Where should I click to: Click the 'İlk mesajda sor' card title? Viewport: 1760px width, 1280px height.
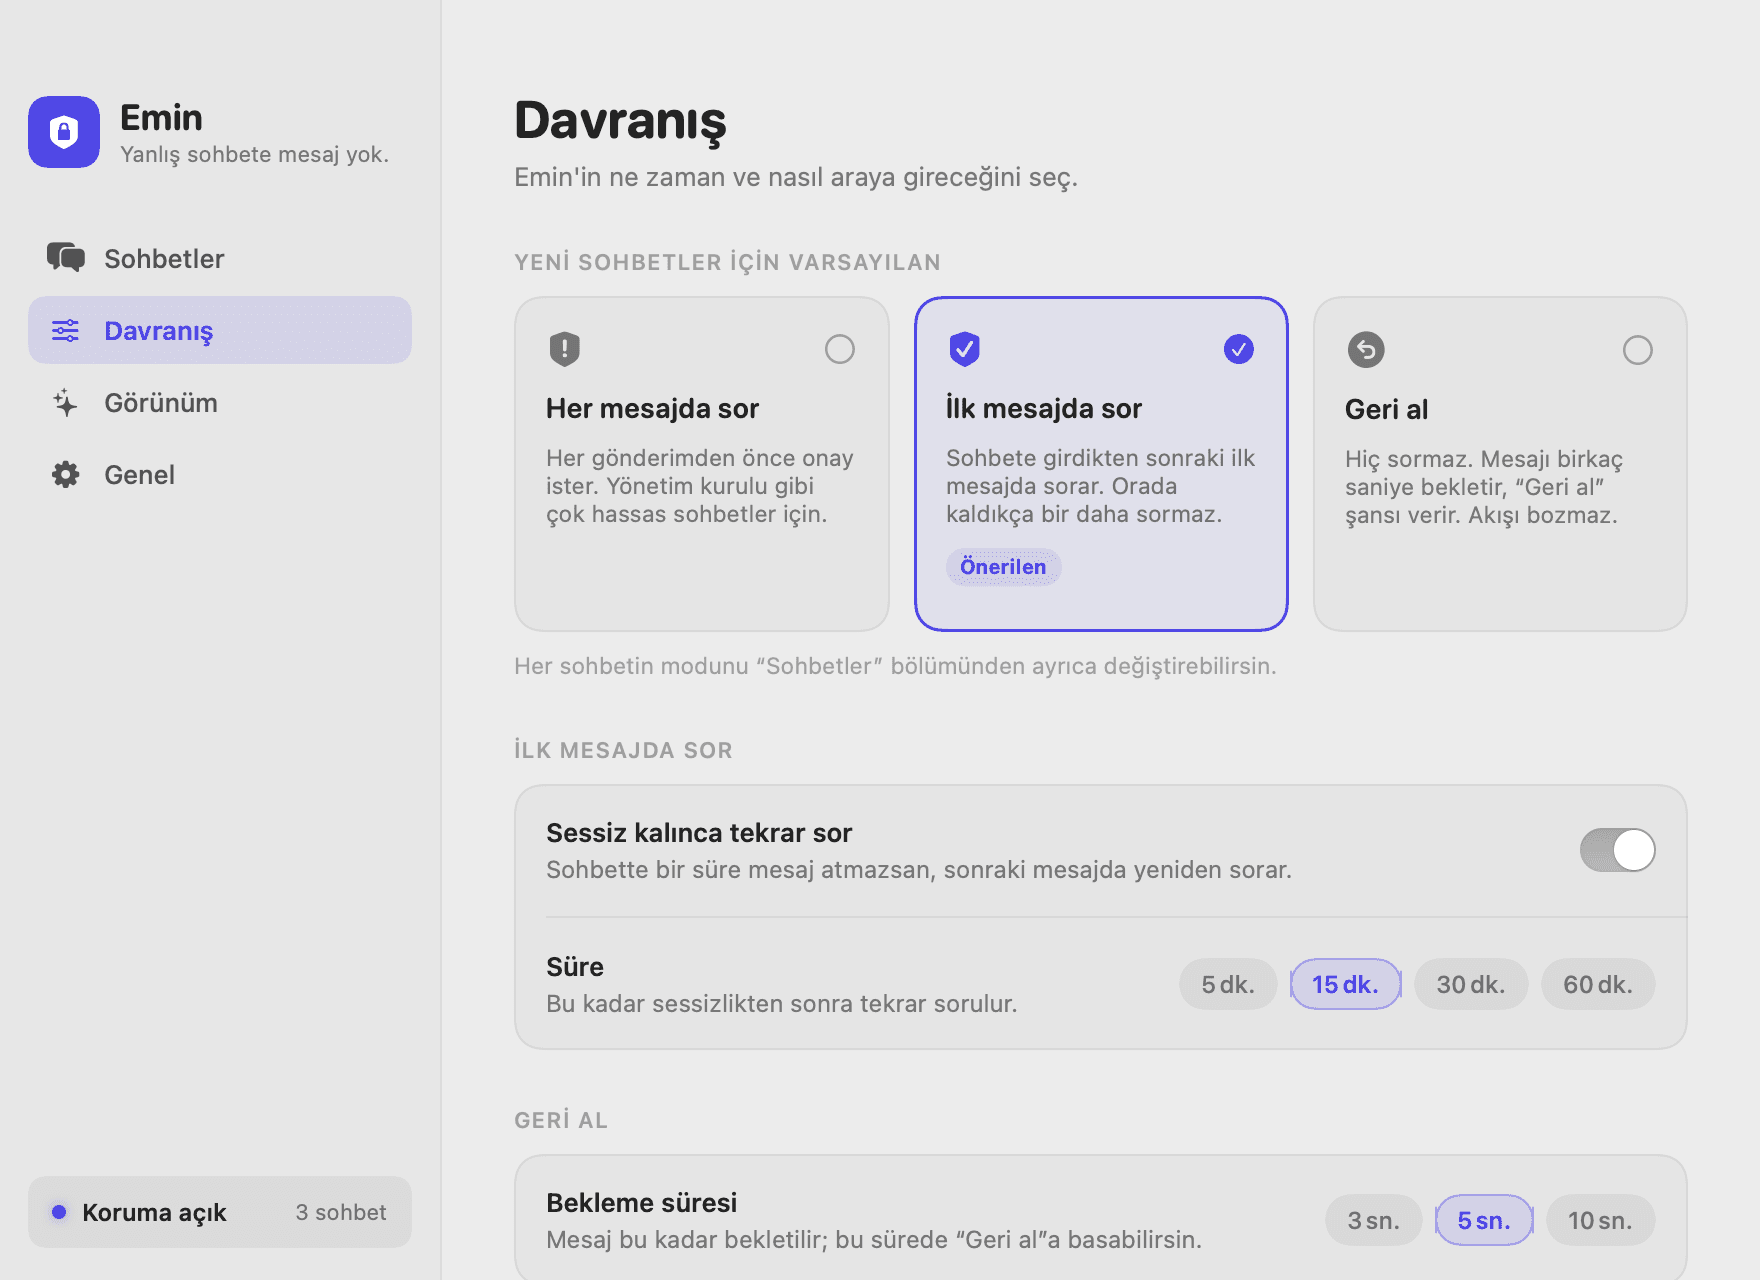point(1043,408)
